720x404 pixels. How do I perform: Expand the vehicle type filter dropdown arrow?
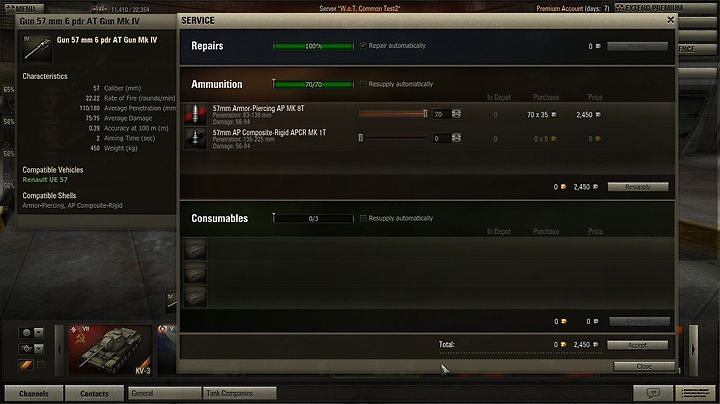[39, 349]
